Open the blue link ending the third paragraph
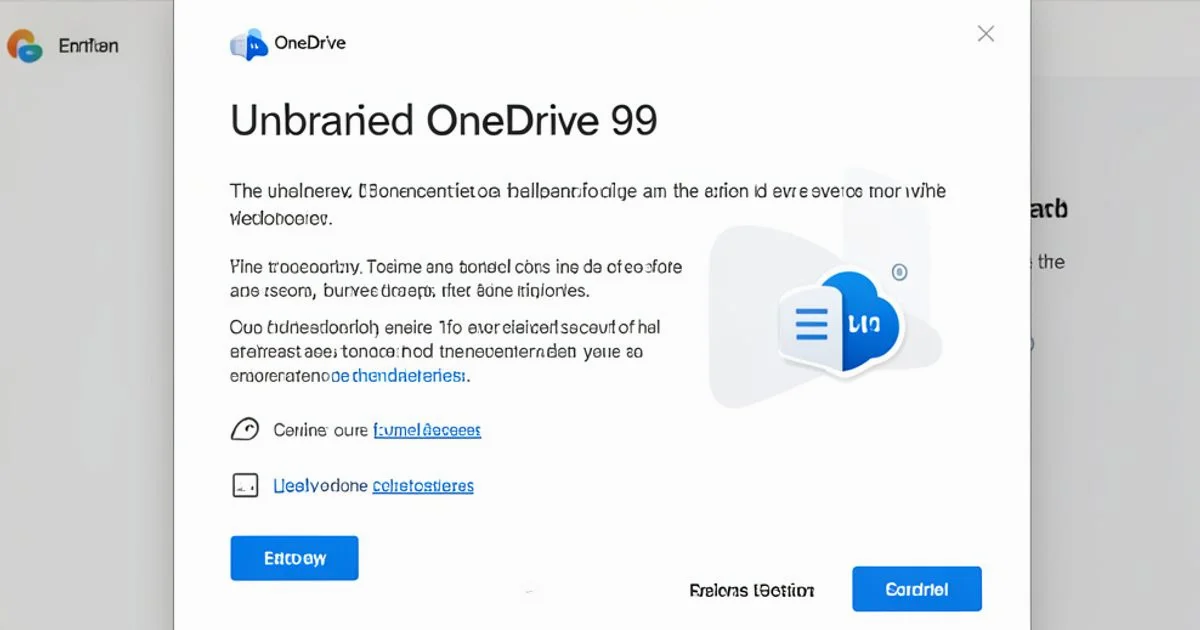1200x630 pixels. point(399,376)
